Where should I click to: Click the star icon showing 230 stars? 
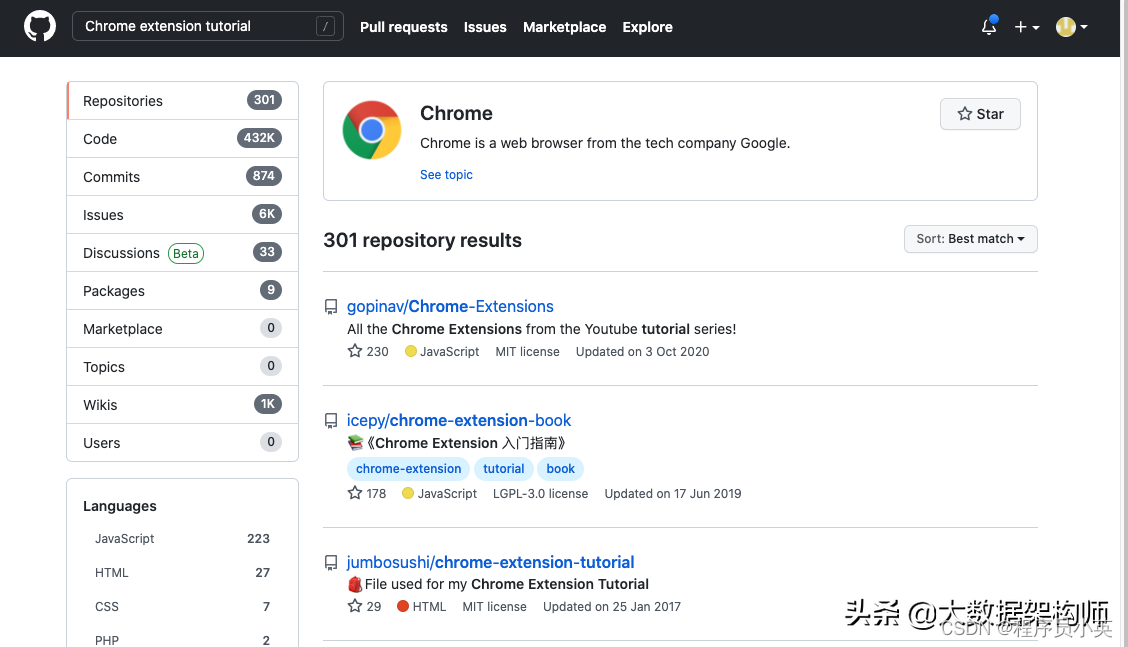(355, 351)
